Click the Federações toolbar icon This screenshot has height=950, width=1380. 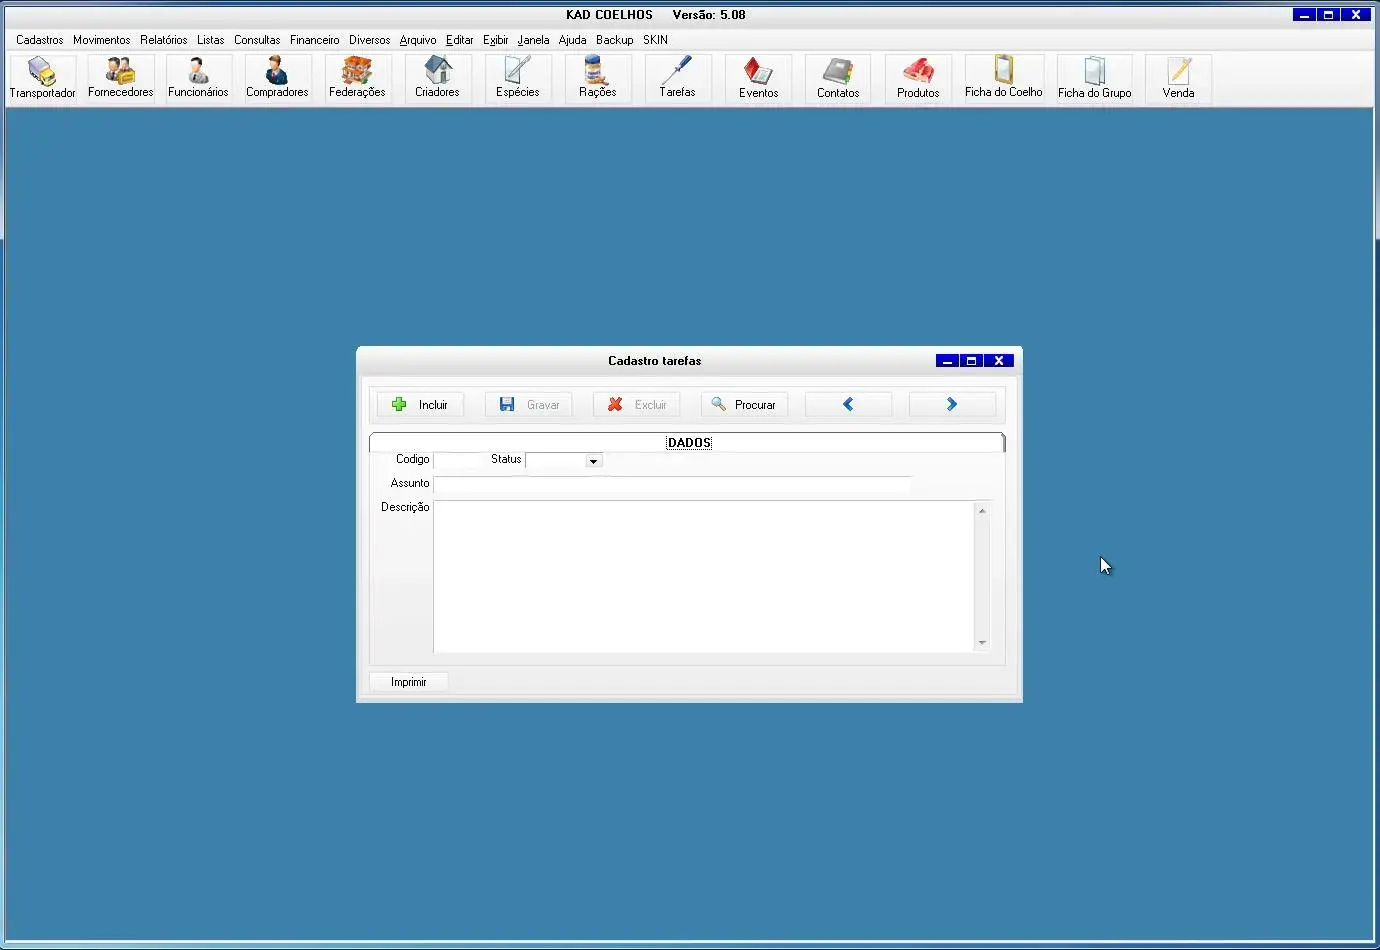pyautogui.click(x=357, y=79)
